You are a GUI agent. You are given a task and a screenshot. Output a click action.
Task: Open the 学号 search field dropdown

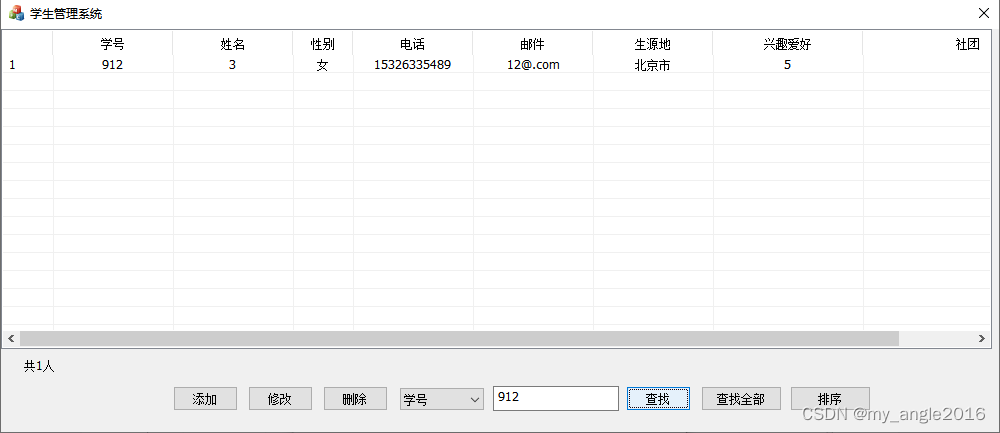(441, 399)
